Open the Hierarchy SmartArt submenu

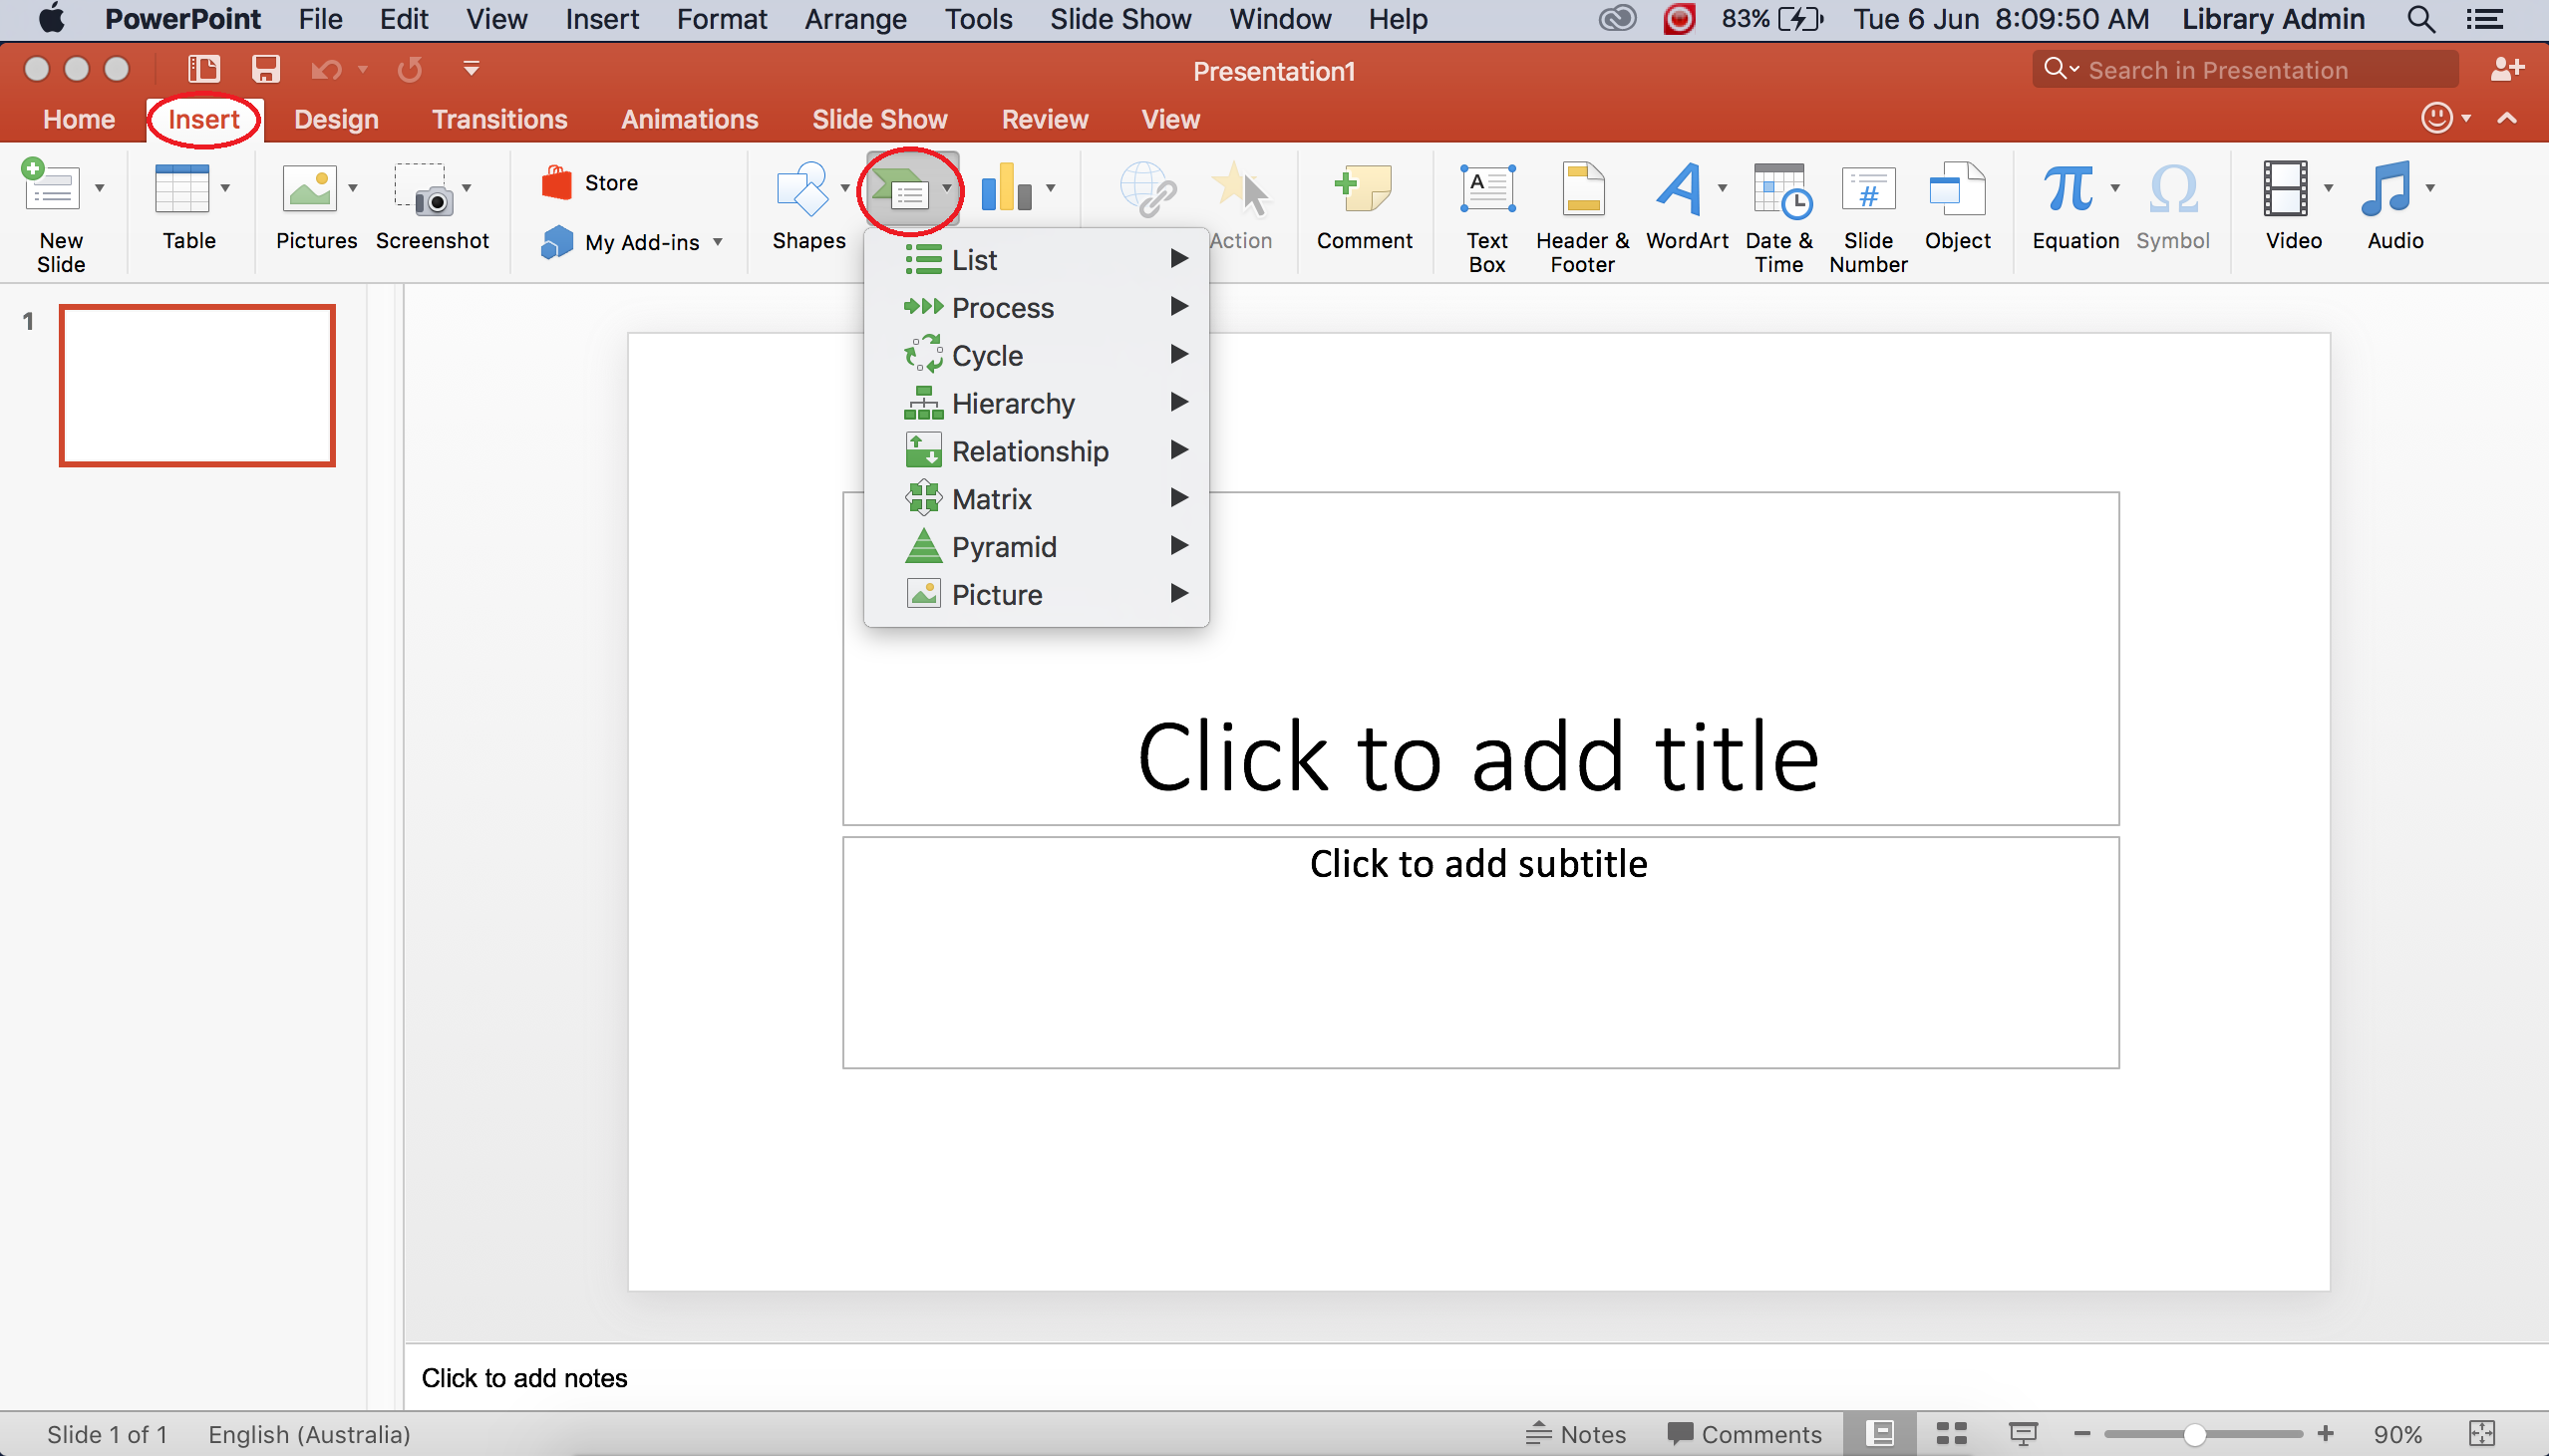click(1036, 403)
